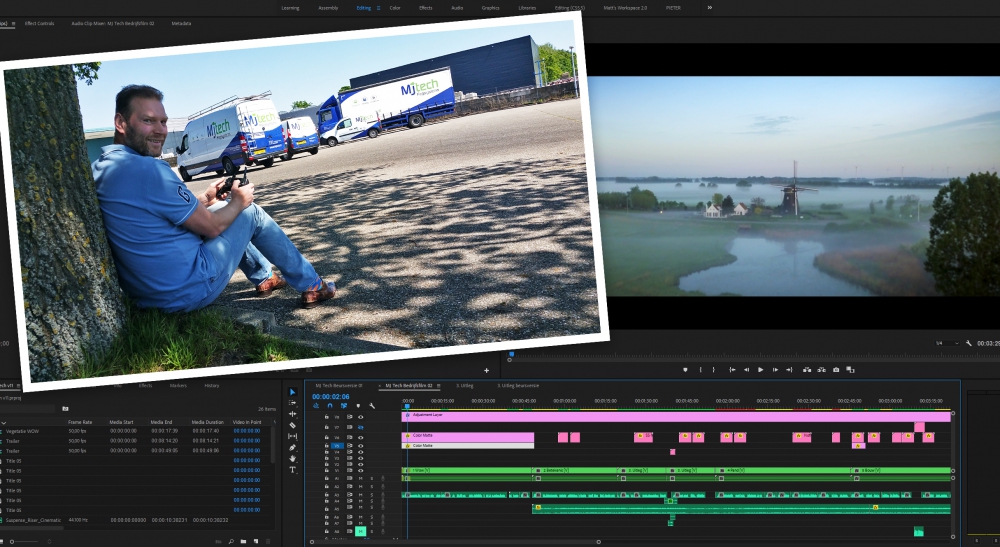Select the Ripple Edit tool

point(293,414)
